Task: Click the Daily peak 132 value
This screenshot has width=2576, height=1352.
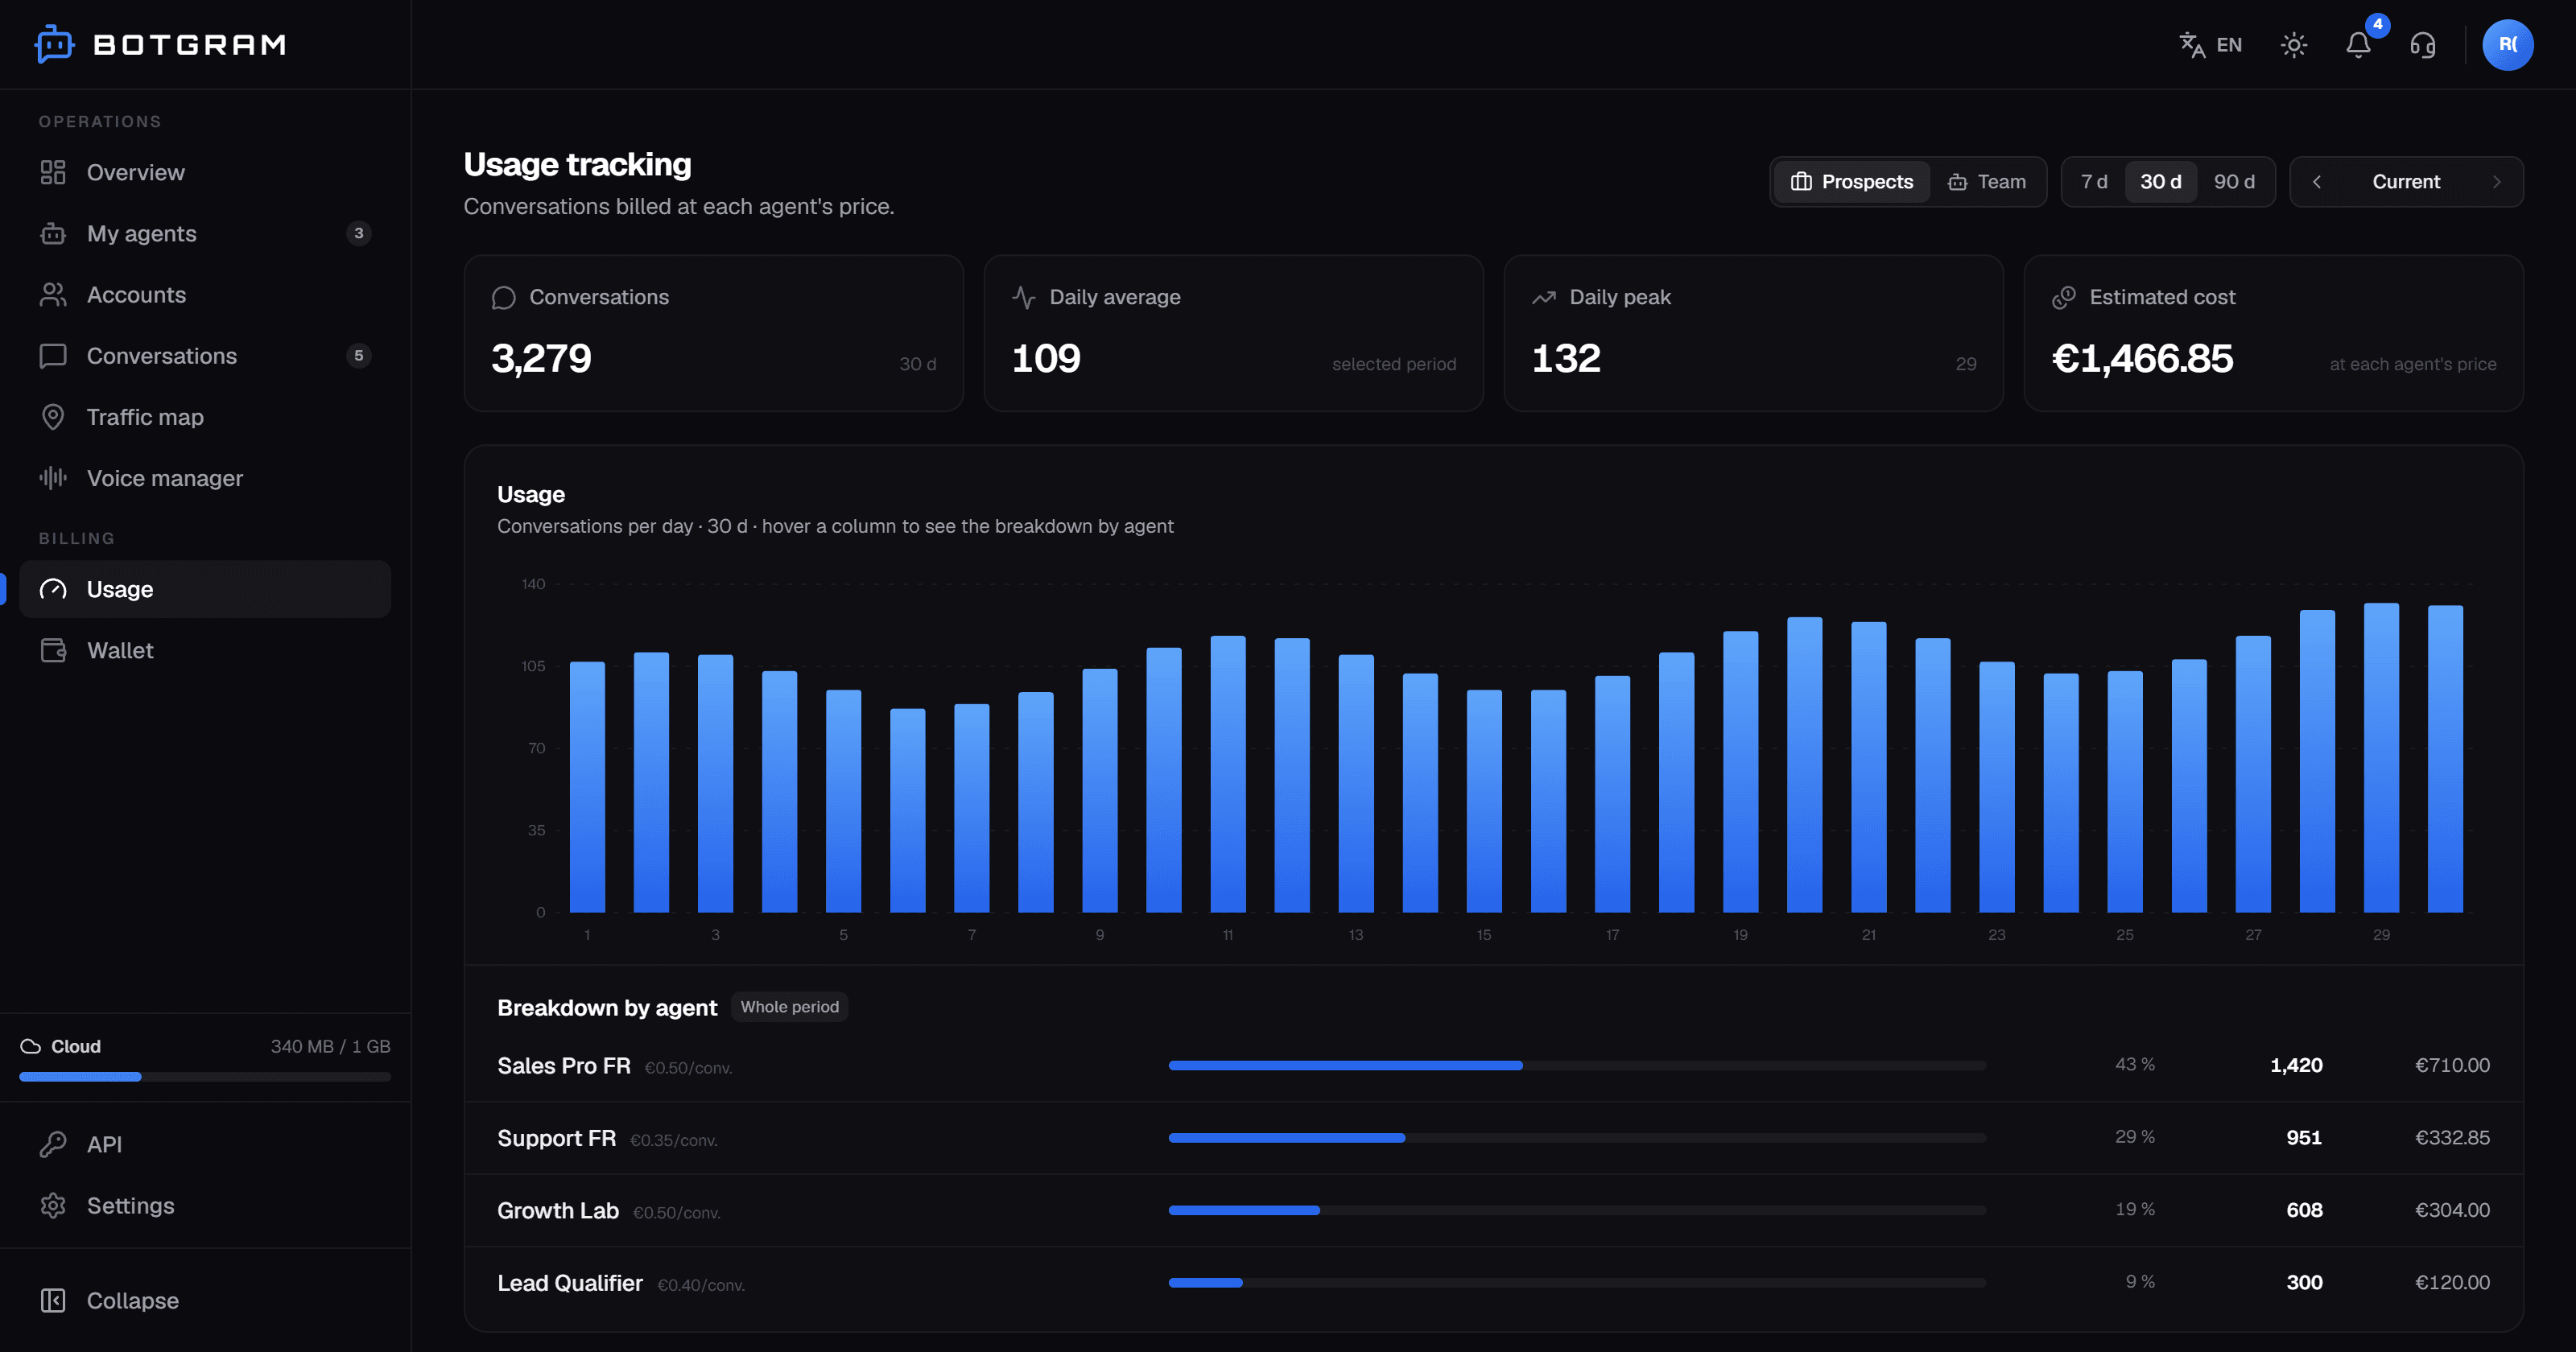Action: click(x=1566, y=358)
